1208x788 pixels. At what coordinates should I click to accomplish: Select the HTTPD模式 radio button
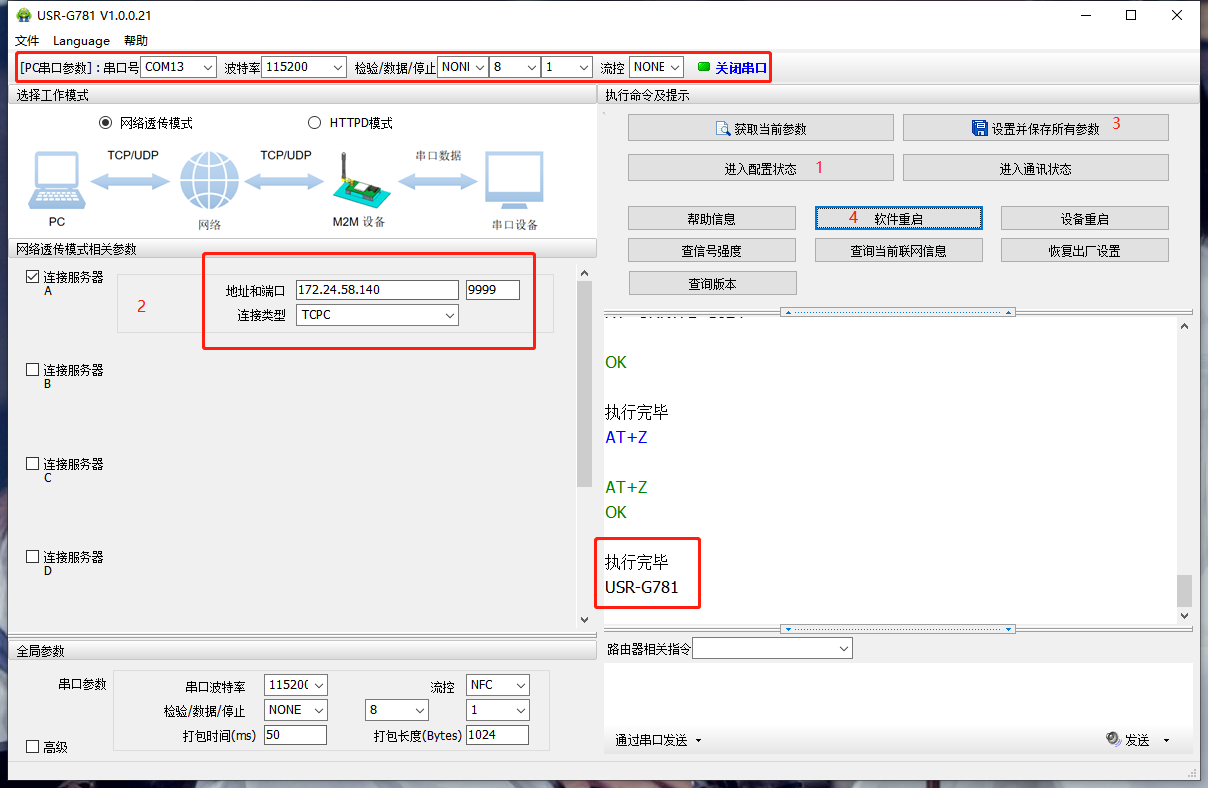[315, 123]
